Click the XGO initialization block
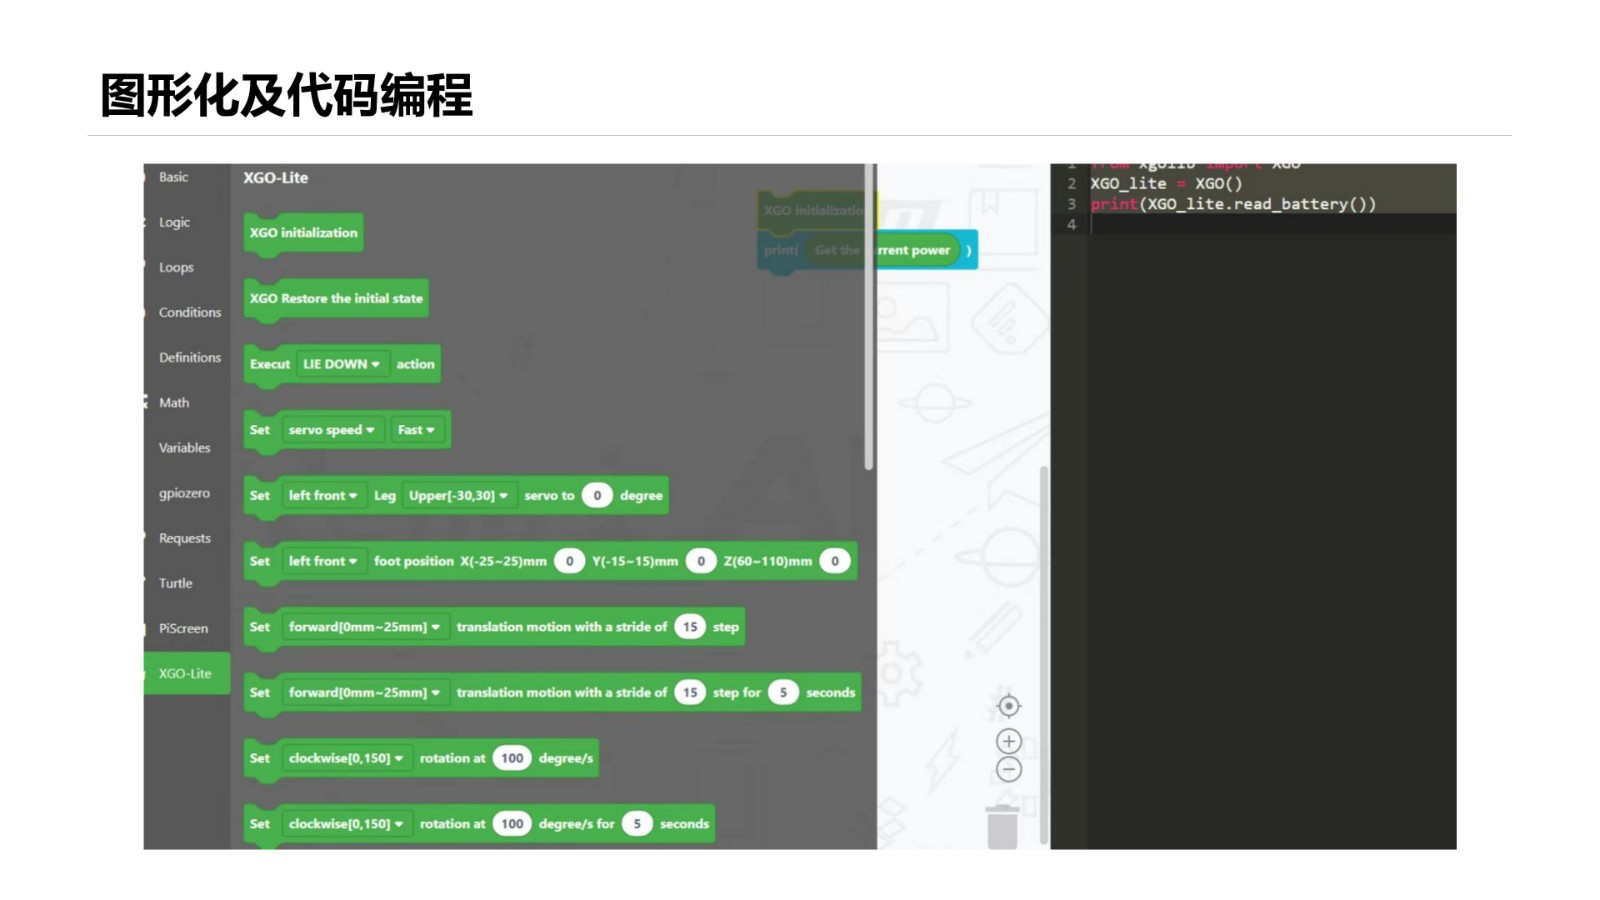This screenshot has height=900, width=1600. [303, 233]
